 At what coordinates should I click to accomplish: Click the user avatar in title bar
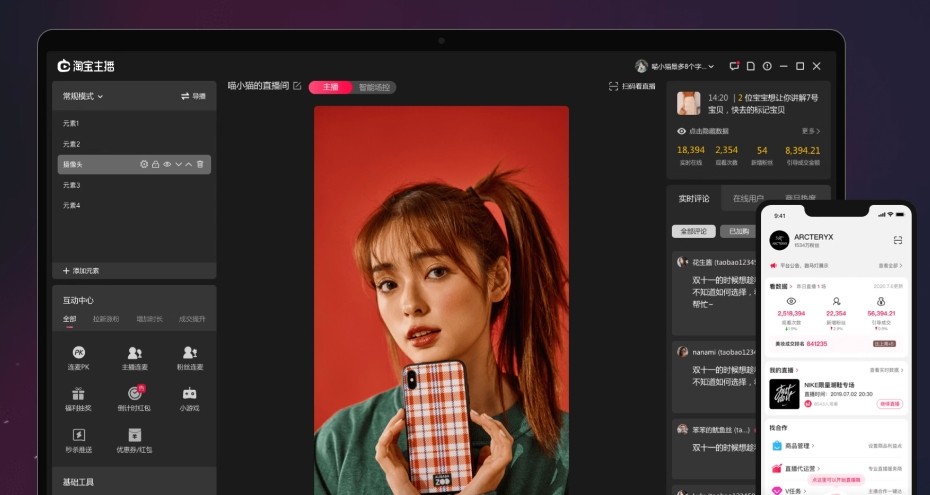(x=641, y=66)
